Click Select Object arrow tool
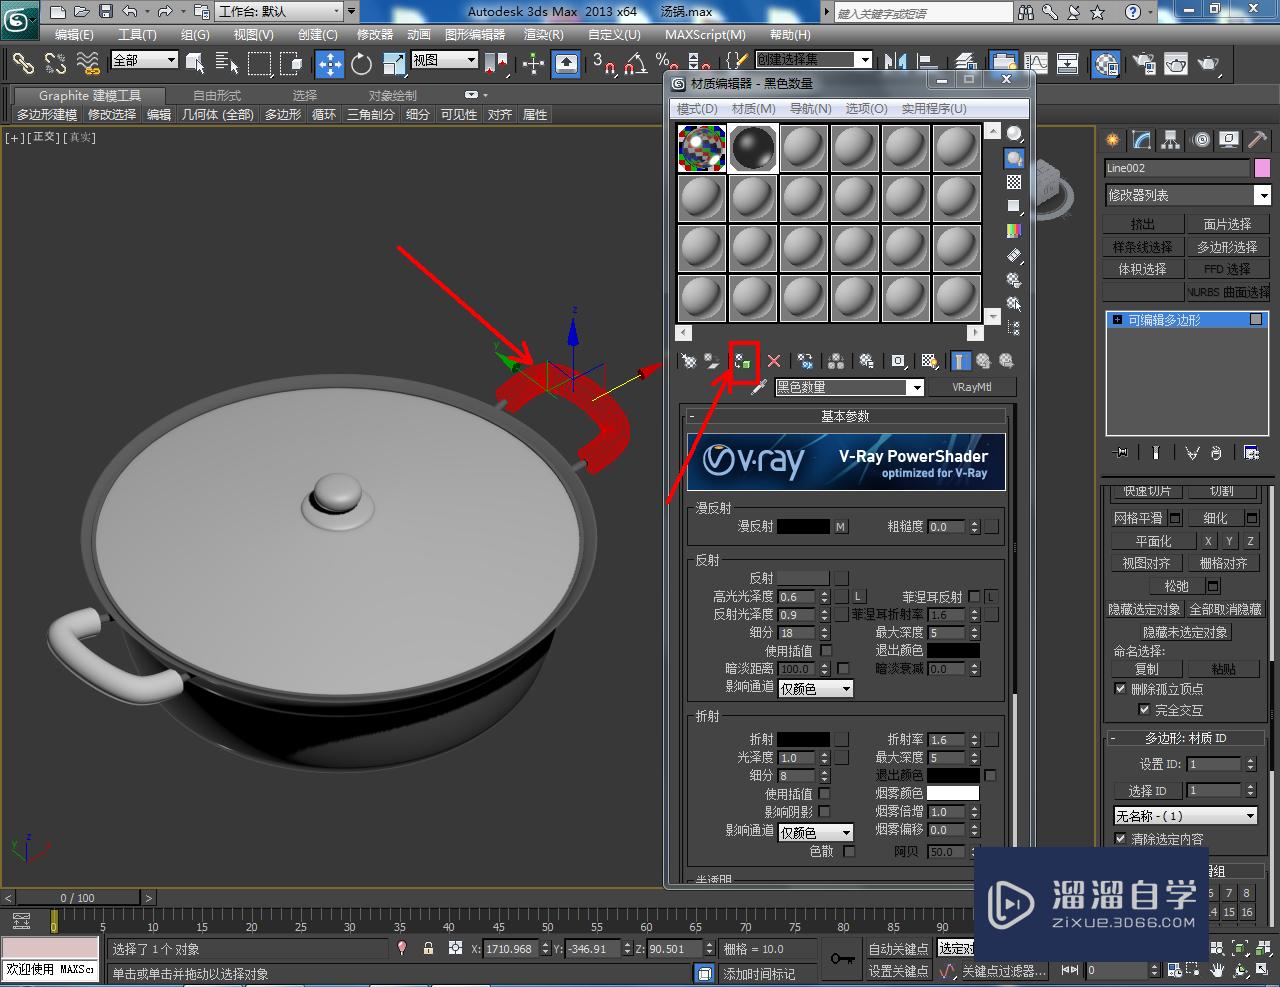Viewport: 1280px width, 987px height. point(195,64)
